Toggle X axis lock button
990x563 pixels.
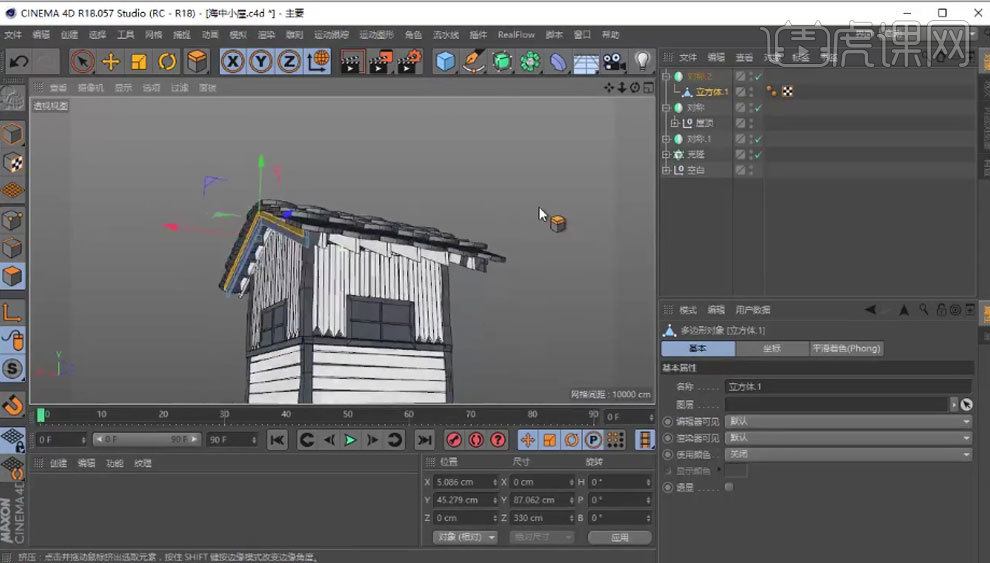click(233, 62)
